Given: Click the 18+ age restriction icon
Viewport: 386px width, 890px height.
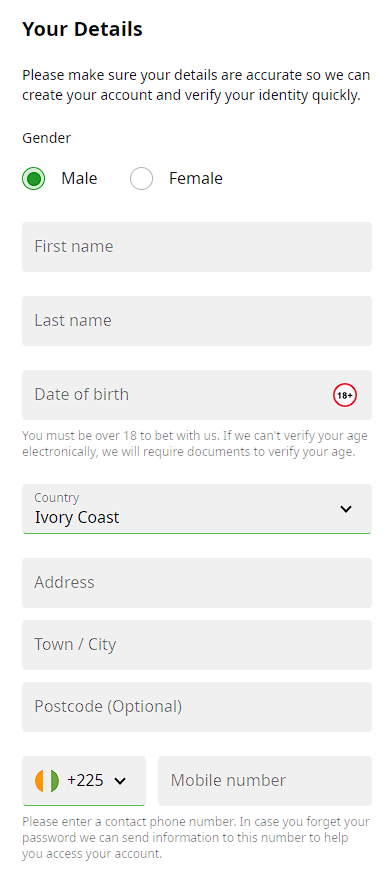Looking at the screenshot, I should (345, 395).
